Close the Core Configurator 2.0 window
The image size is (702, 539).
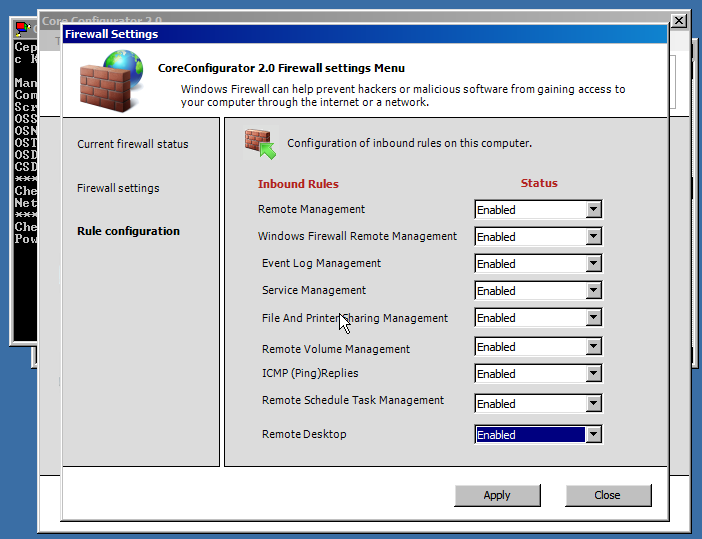click(x=679, y=21)
